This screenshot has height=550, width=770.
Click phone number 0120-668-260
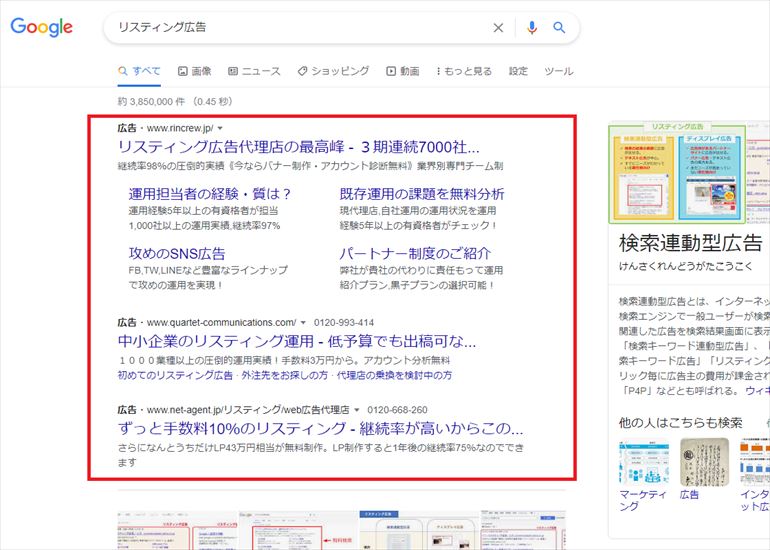point(397,410)
